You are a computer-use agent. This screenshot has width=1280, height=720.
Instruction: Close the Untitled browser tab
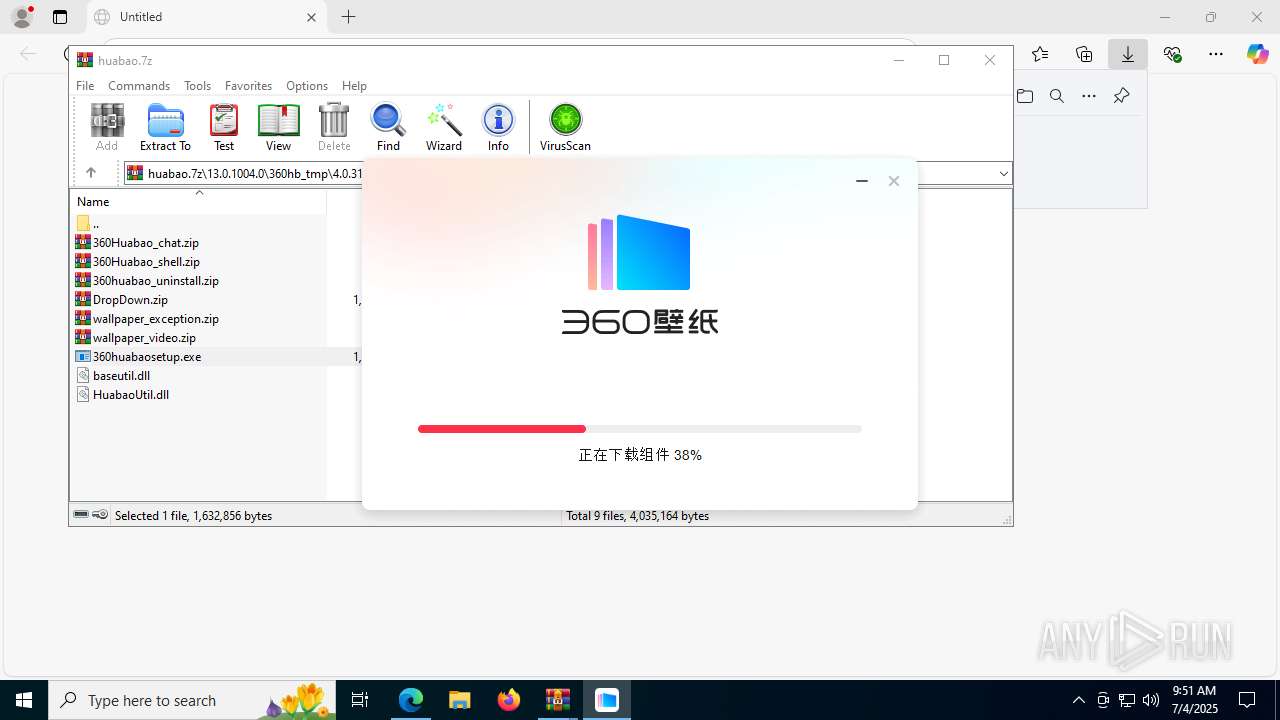point(311,17)
